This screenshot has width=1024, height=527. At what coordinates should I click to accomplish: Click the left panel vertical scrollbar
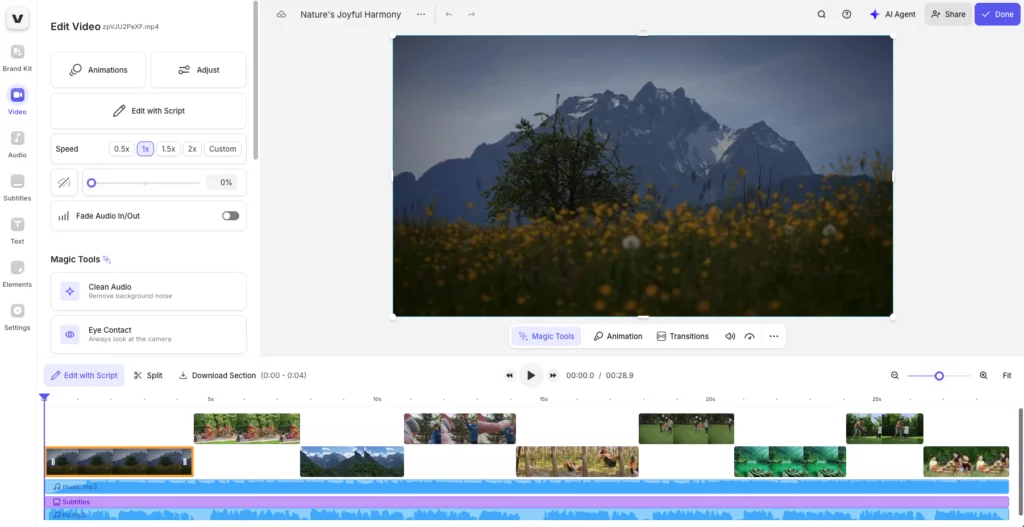[x=256, y=80]
